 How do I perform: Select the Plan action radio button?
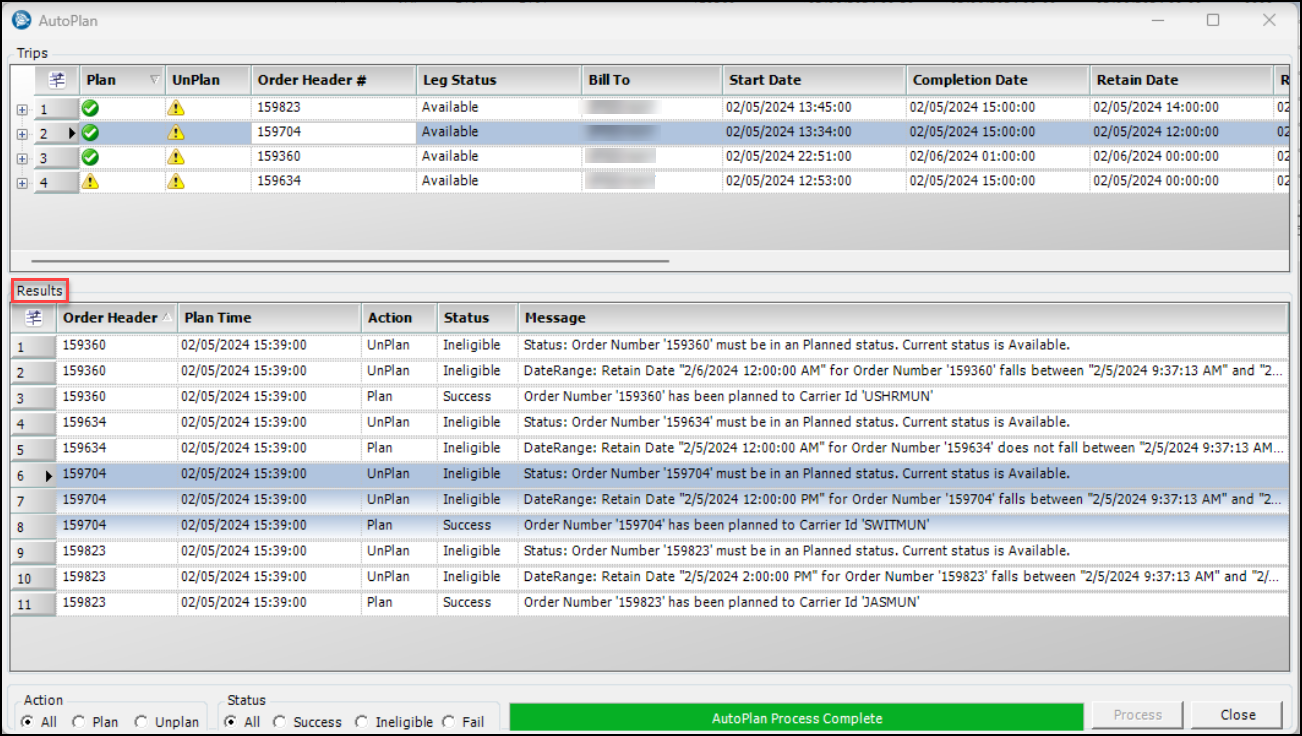click(x=79, y=722)
